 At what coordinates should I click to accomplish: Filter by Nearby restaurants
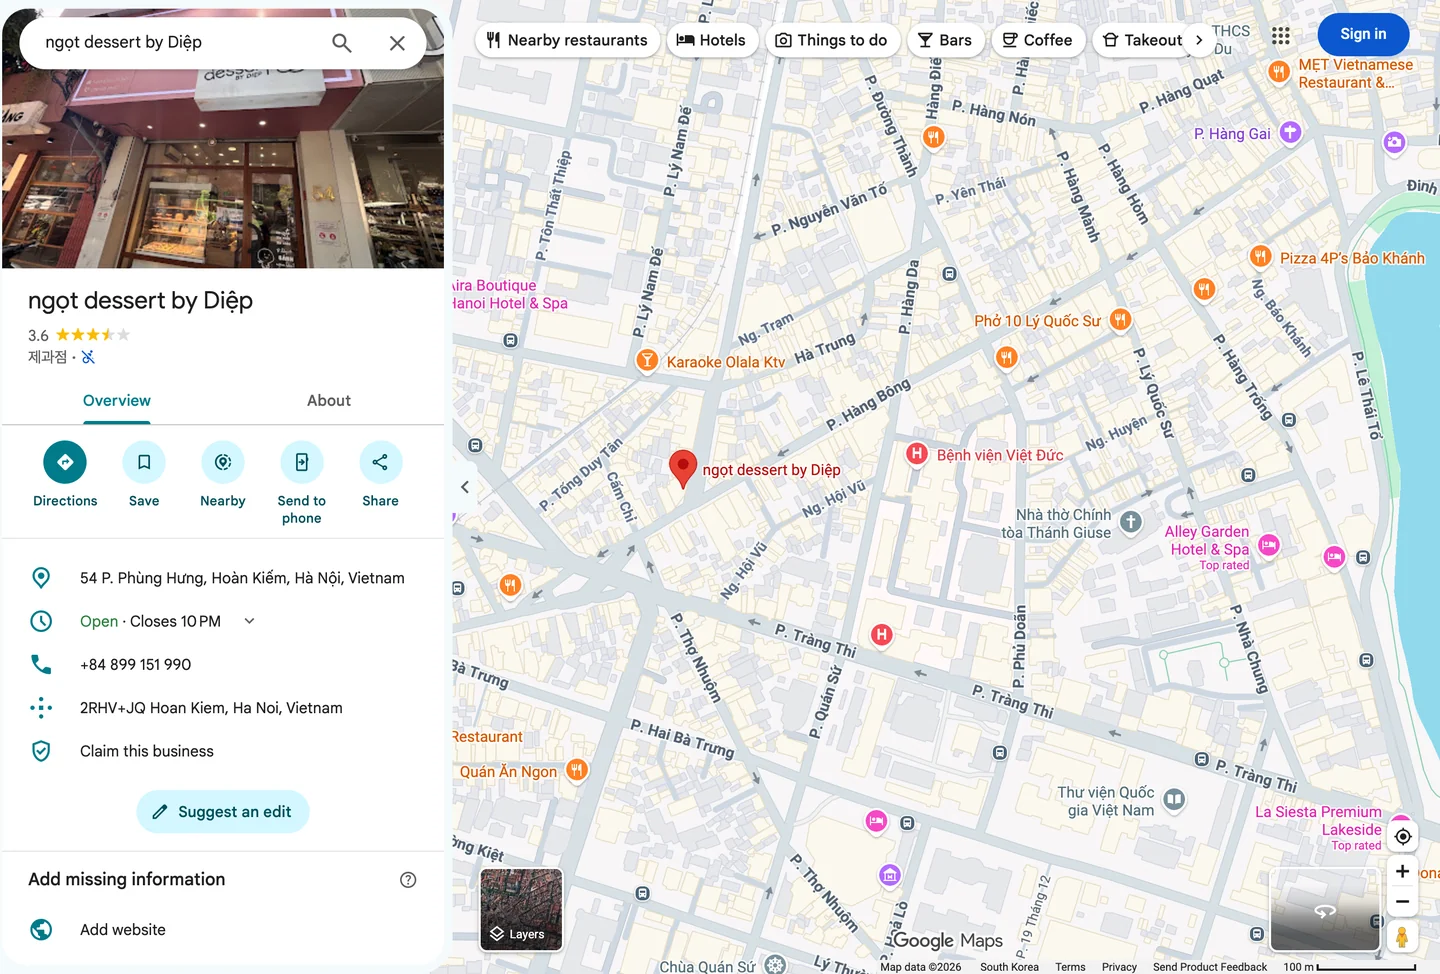click(x=567, y=40)
